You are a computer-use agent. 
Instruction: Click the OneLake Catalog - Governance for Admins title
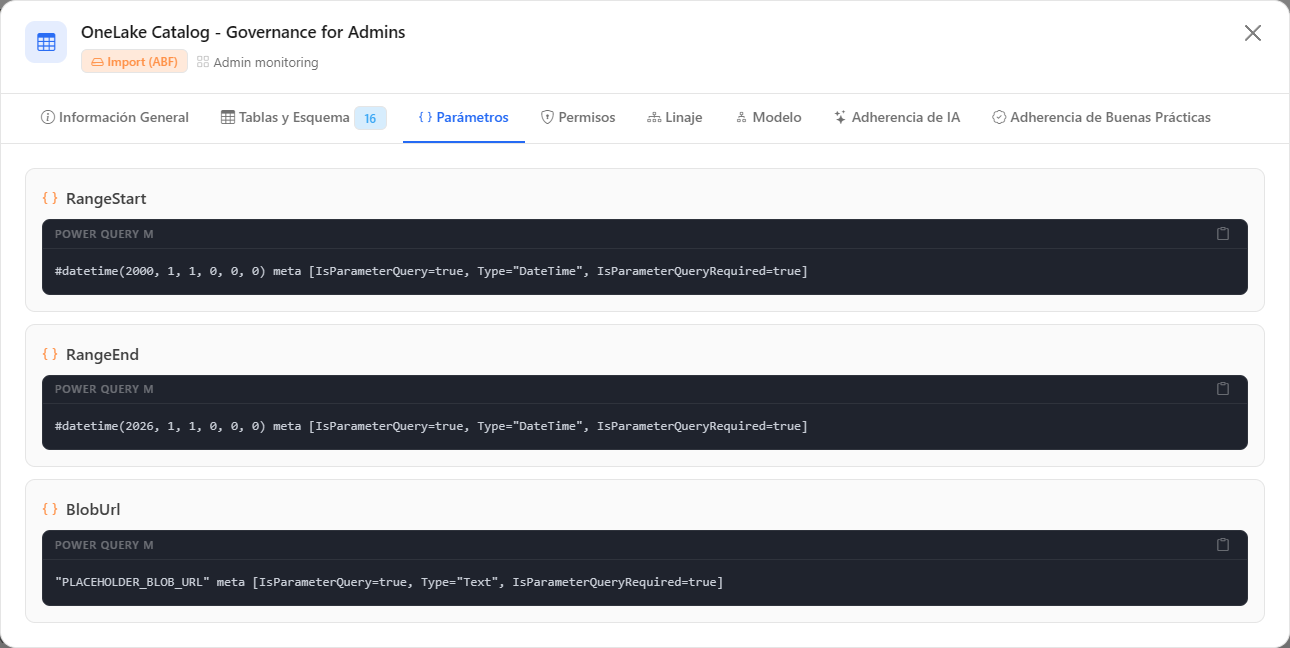243,32
